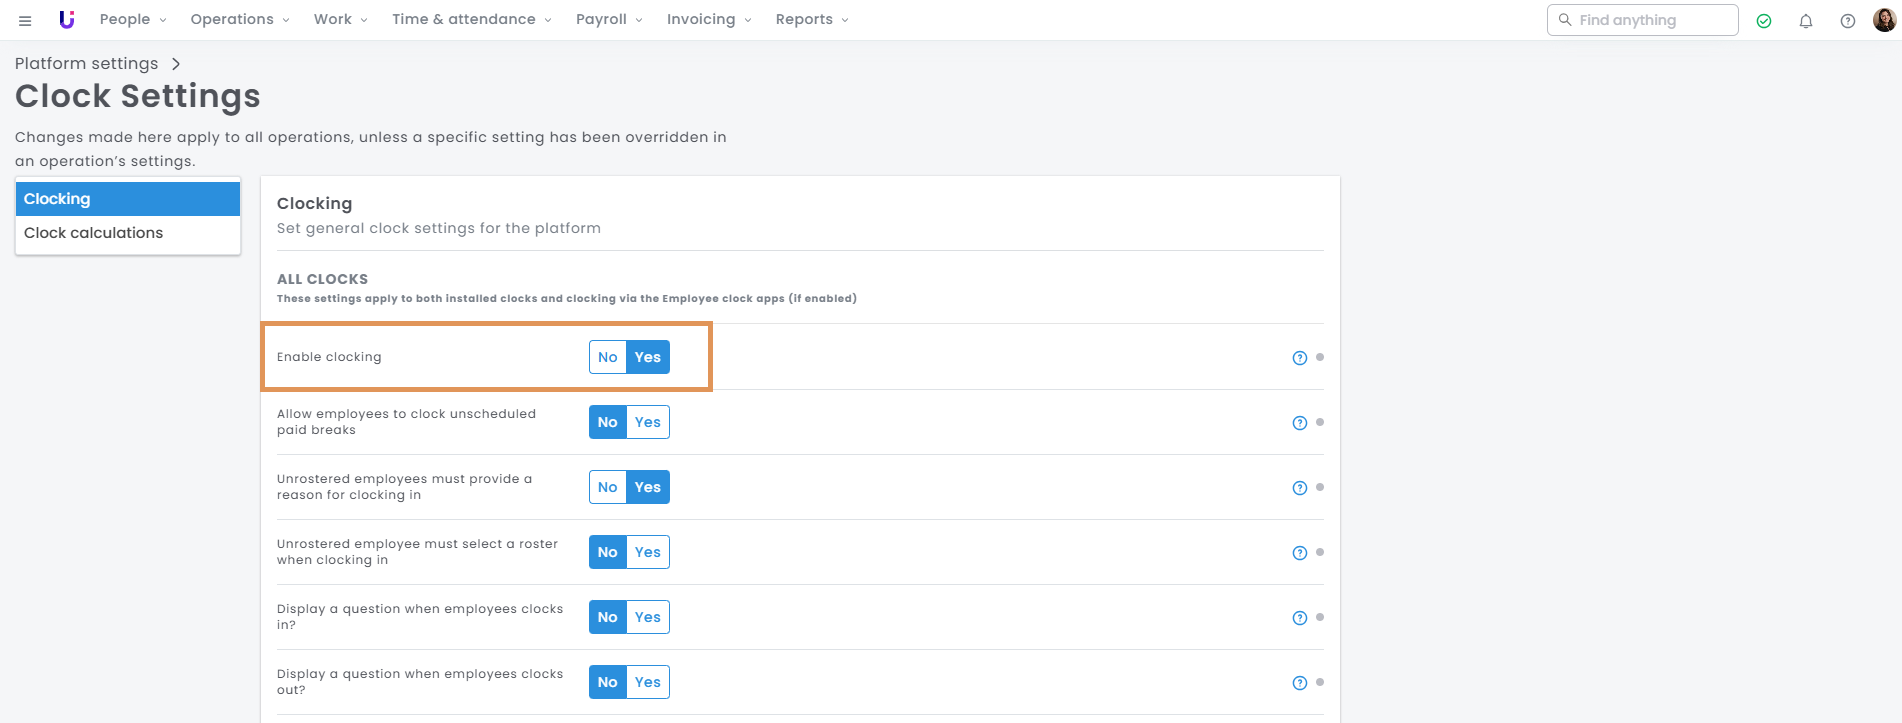Click the Find anything search field
The height and width of the screenshot is (723, 1902).
coord(1650,20)
